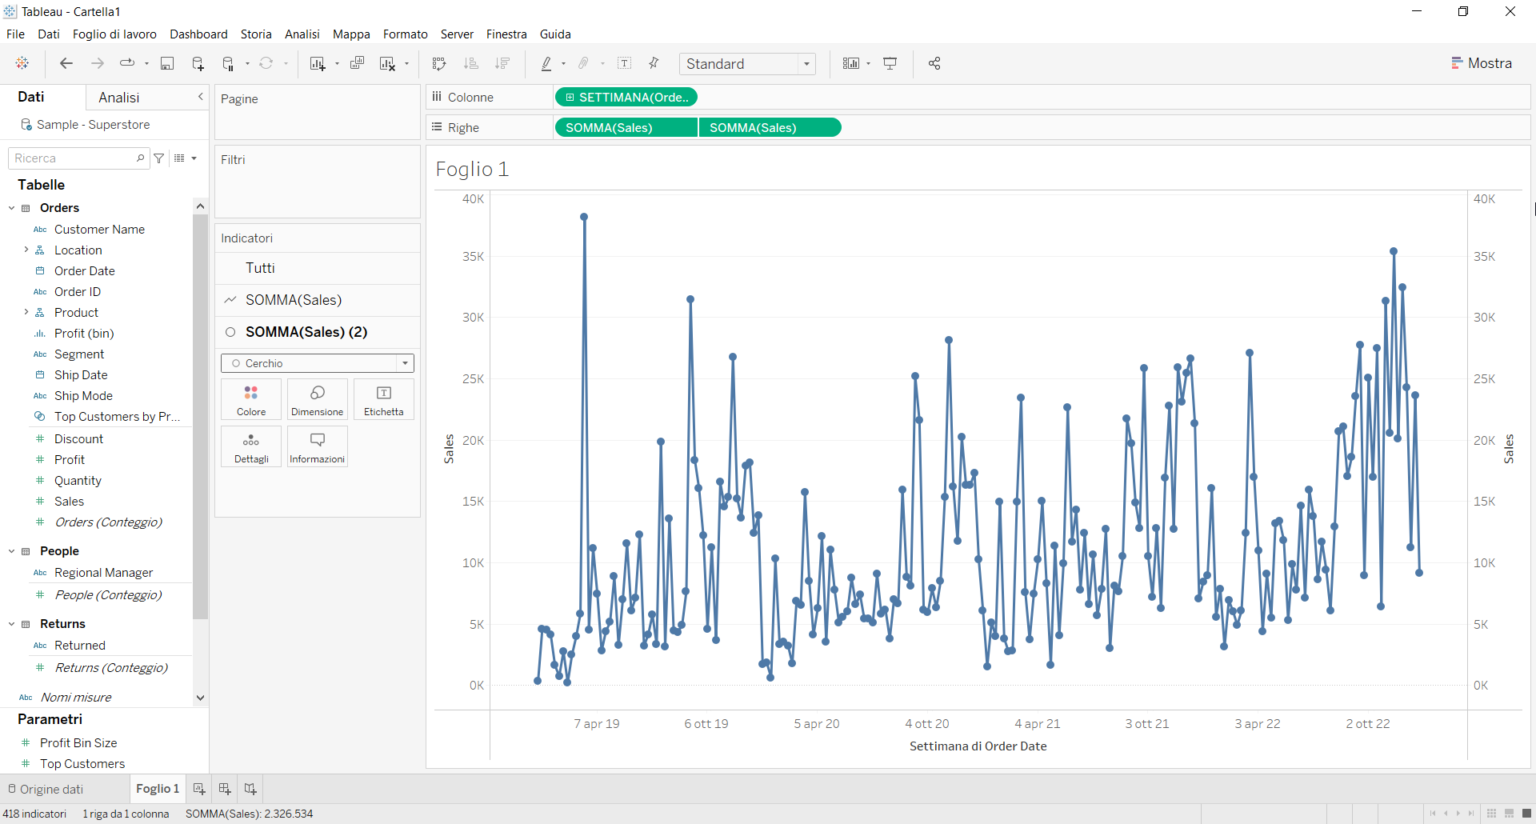
Task: Click the Etichetta marks button
Action: coord(383,398)
